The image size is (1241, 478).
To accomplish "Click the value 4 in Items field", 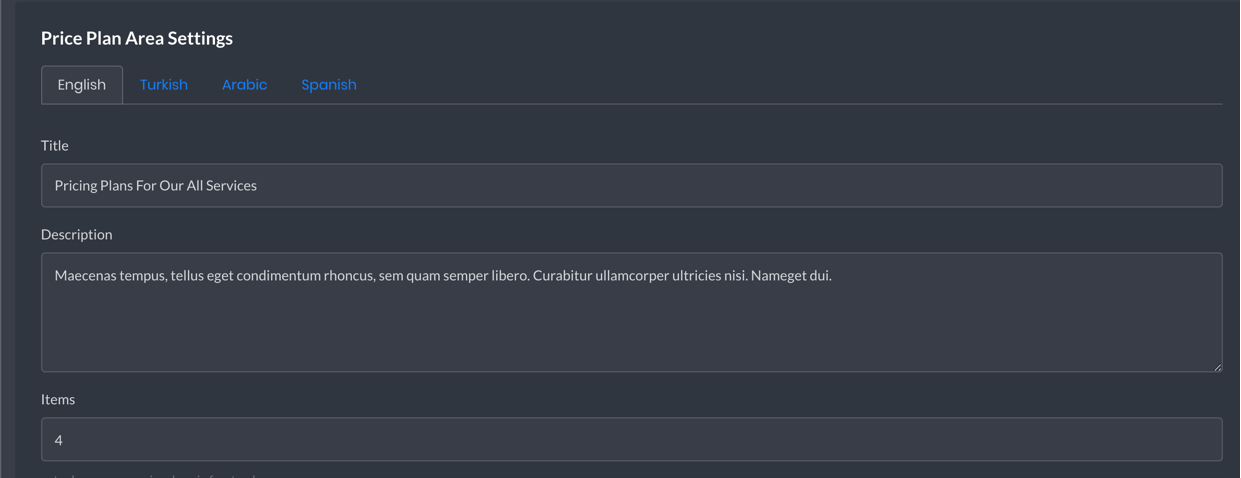I will [59, 440].
